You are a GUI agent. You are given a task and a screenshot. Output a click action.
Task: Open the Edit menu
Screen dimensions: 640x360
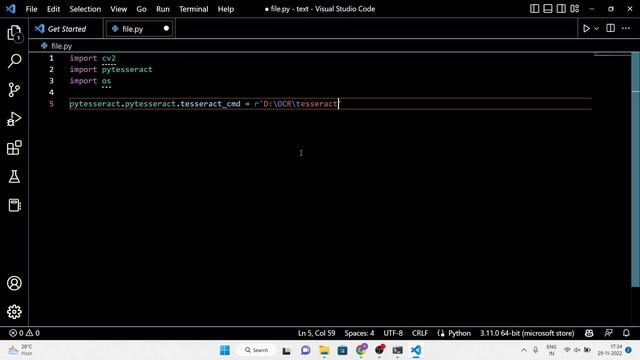(x=53, y=9)
